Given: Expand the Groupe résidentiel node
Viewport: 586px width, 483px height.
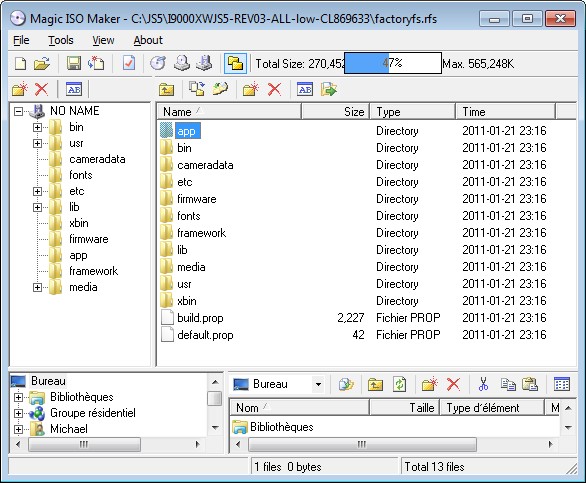Looking at the screenshot, I should pos(18,413).
